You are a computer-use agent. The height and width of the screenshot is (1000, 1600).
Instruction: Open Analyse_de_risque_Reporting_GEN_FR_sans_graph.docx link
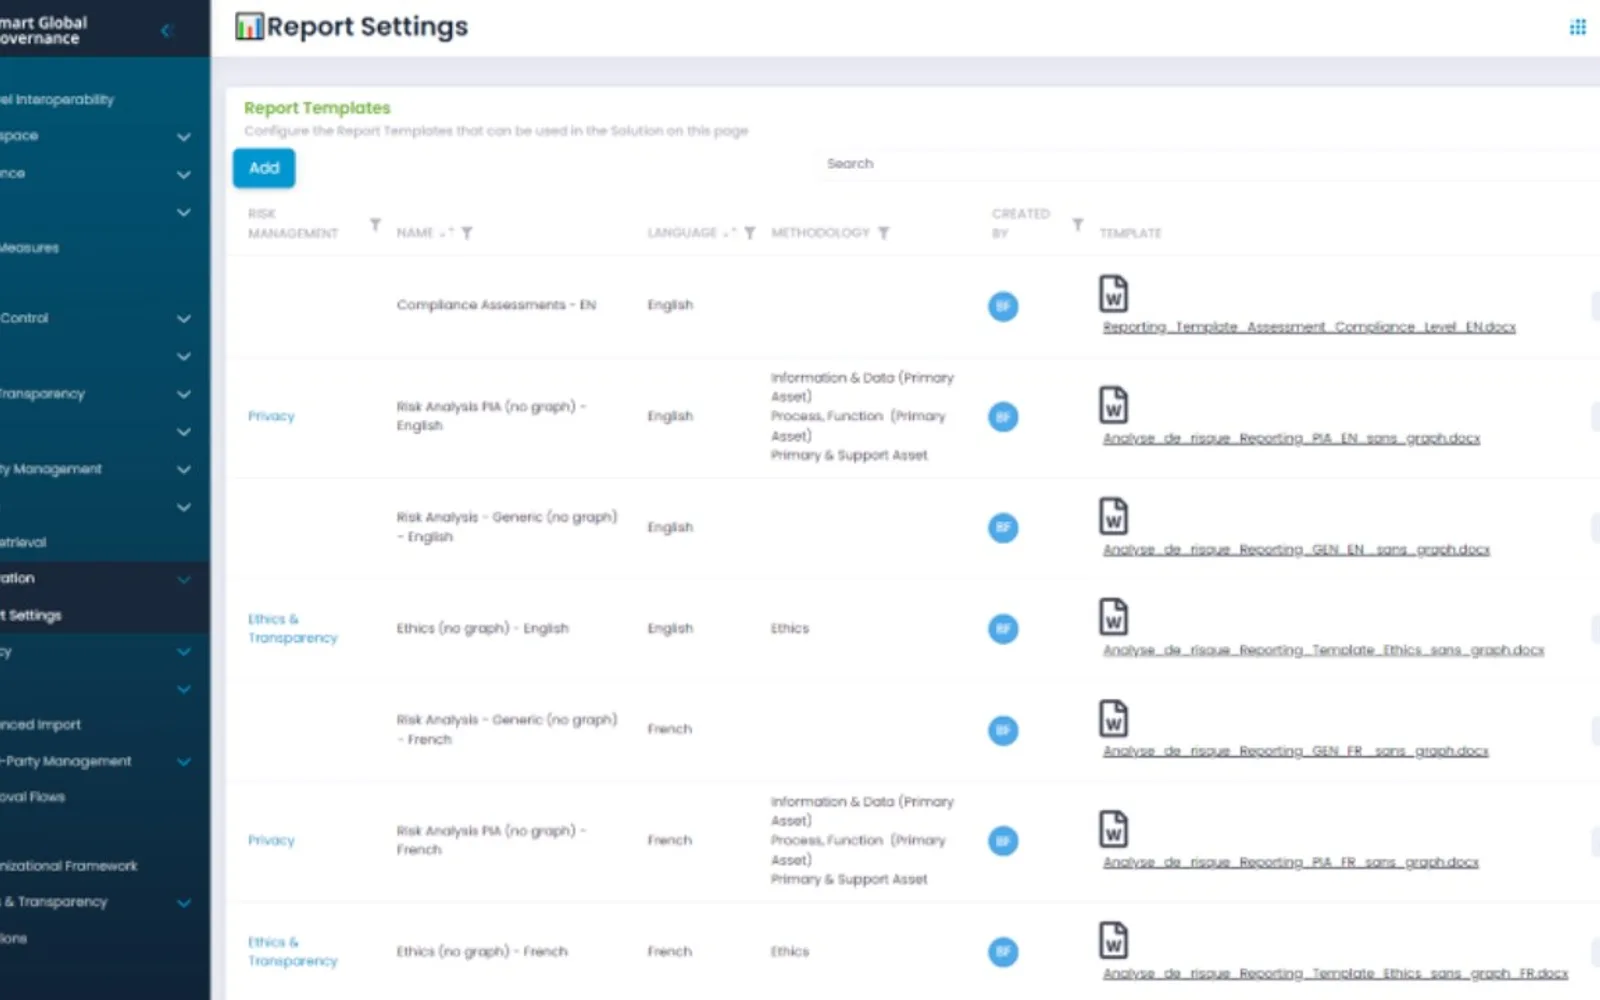tap(1295, 751)
